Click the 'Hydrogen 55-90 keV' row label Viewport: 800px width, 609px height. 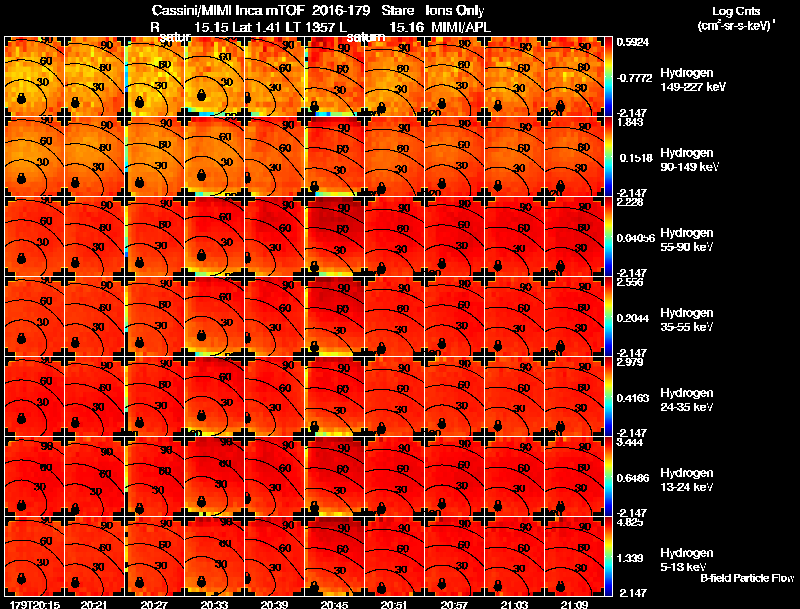coord(687,240)
